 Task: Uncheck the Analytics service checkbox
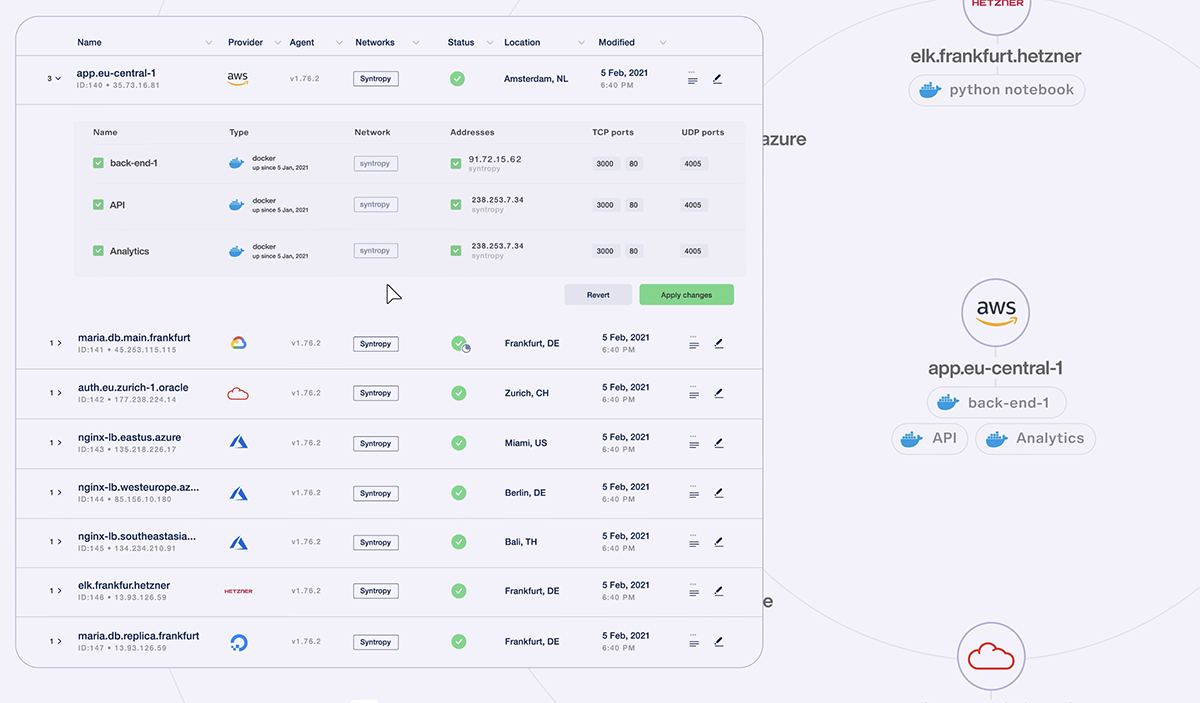(x=98, y=251)
